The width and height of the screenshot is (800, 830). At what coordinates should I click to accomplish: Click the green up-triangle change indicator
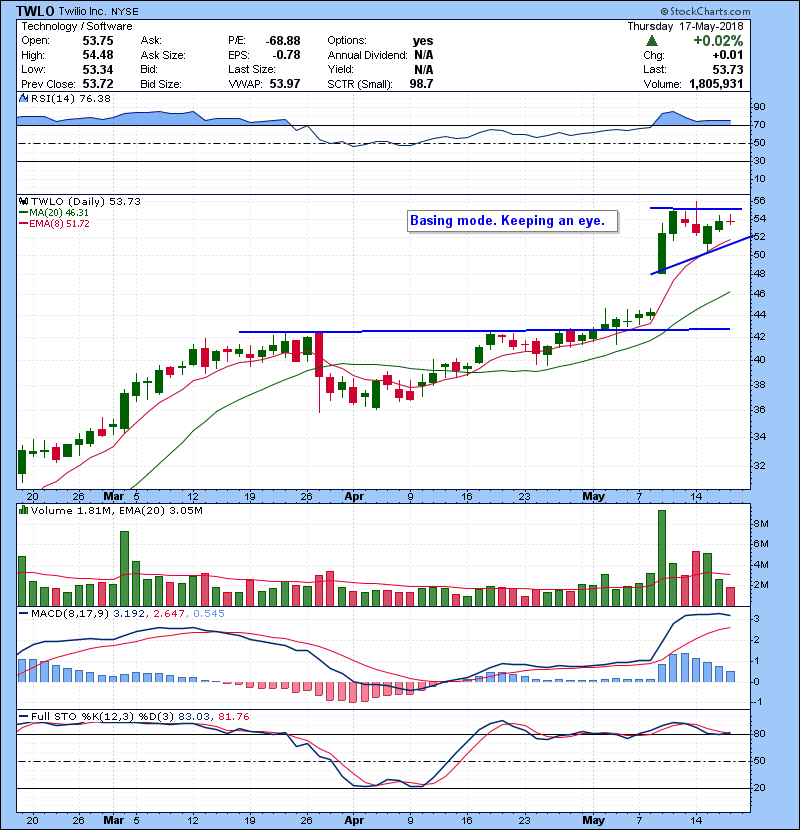click(652, 41)
